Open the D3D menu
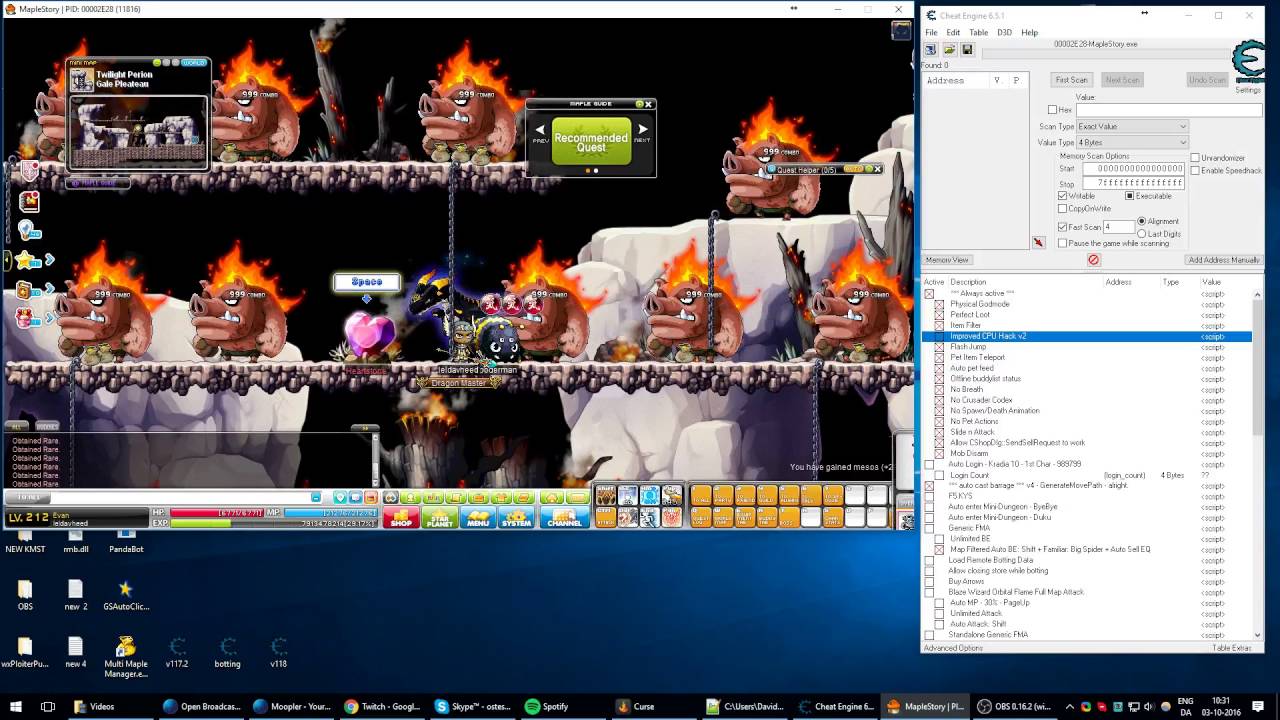The height and width of the screenshot is (720, 1280). coord(1004,33)
